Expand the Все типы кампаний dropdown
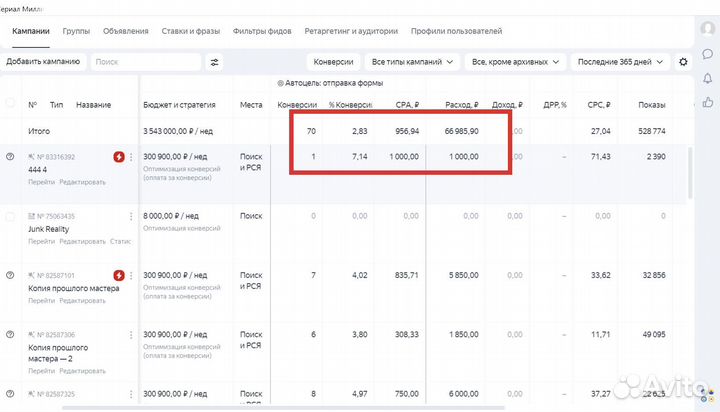The width and height of the screenshot is (720, 412). coord(412,62)
